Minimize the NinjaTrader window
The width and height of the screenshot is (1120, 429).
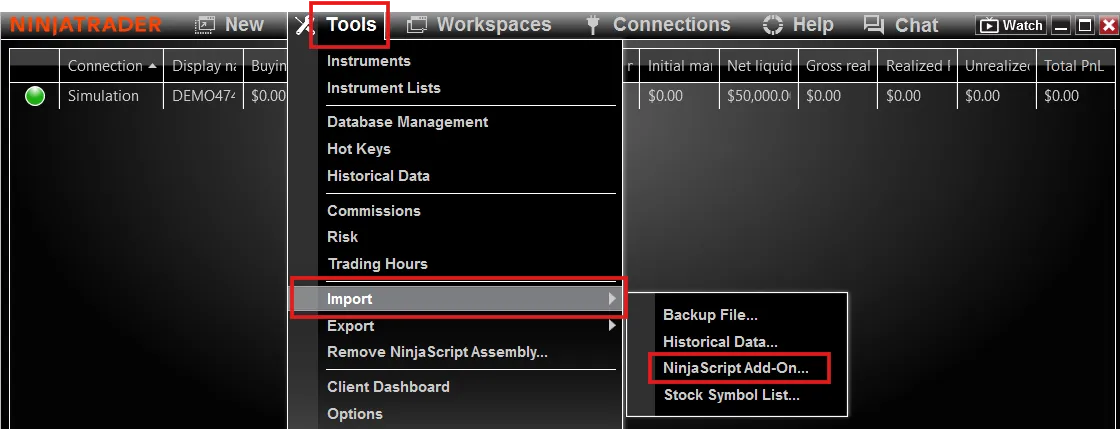point(1062,26)
